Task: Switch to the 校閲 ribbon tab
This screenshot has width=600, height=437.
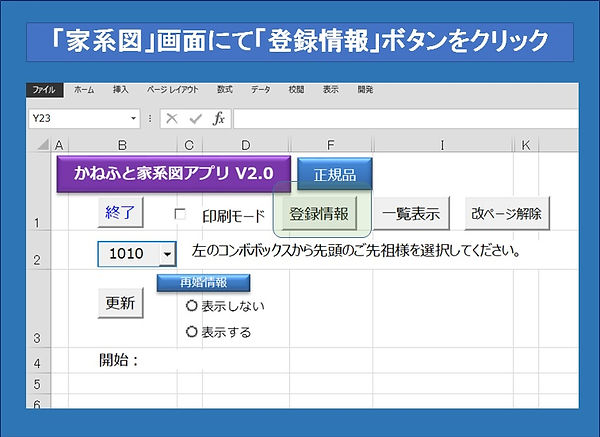Action: [x=296, y=90]
